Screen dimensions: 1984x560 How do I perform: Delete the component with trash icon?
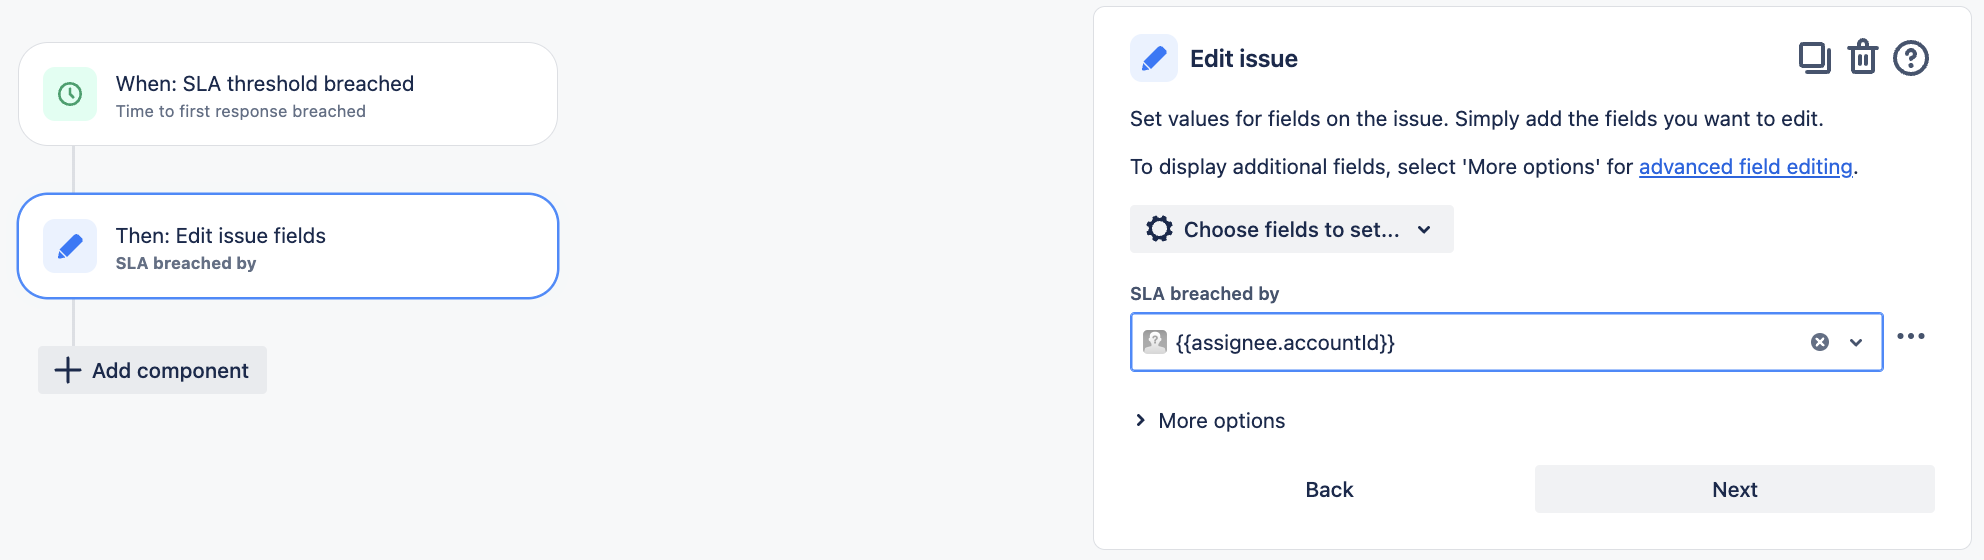click(x=1862, y=58)
